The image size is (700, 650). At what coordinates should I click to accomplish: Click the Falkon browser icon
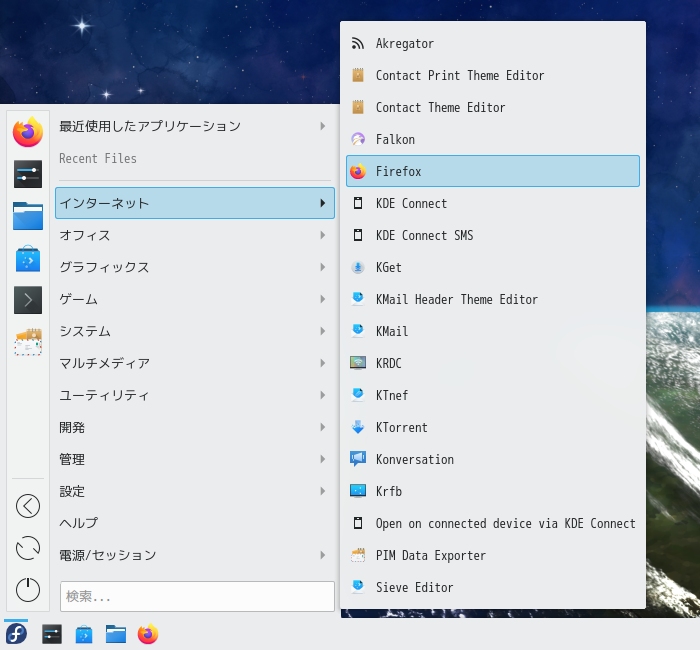[358, 139]
